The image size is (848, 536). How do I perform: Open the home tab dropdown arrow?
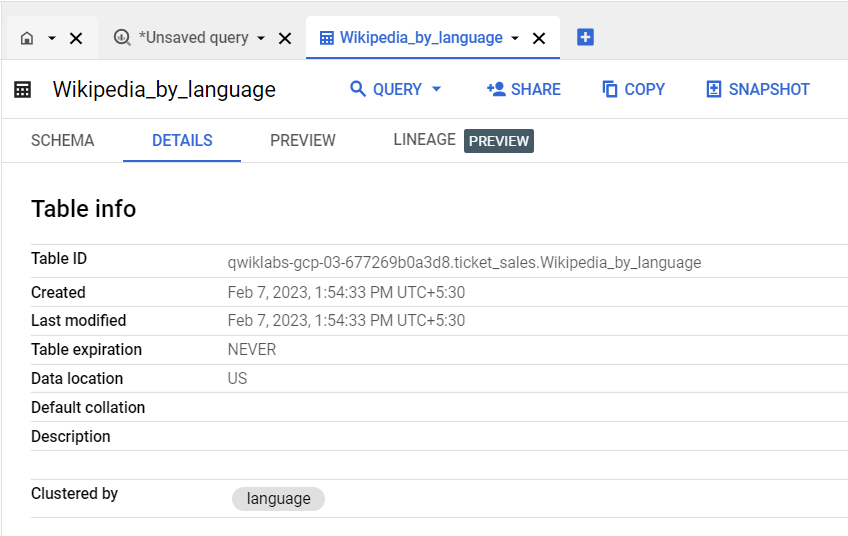pos(52,38)
